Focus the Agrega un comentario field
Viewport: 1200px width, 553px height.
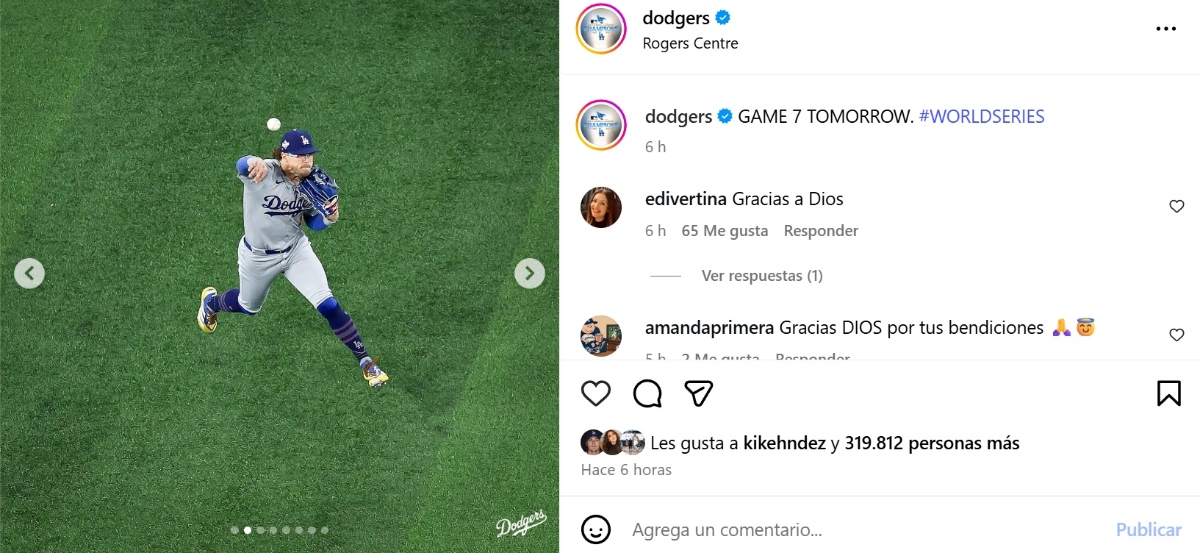[x=868, y=529]
